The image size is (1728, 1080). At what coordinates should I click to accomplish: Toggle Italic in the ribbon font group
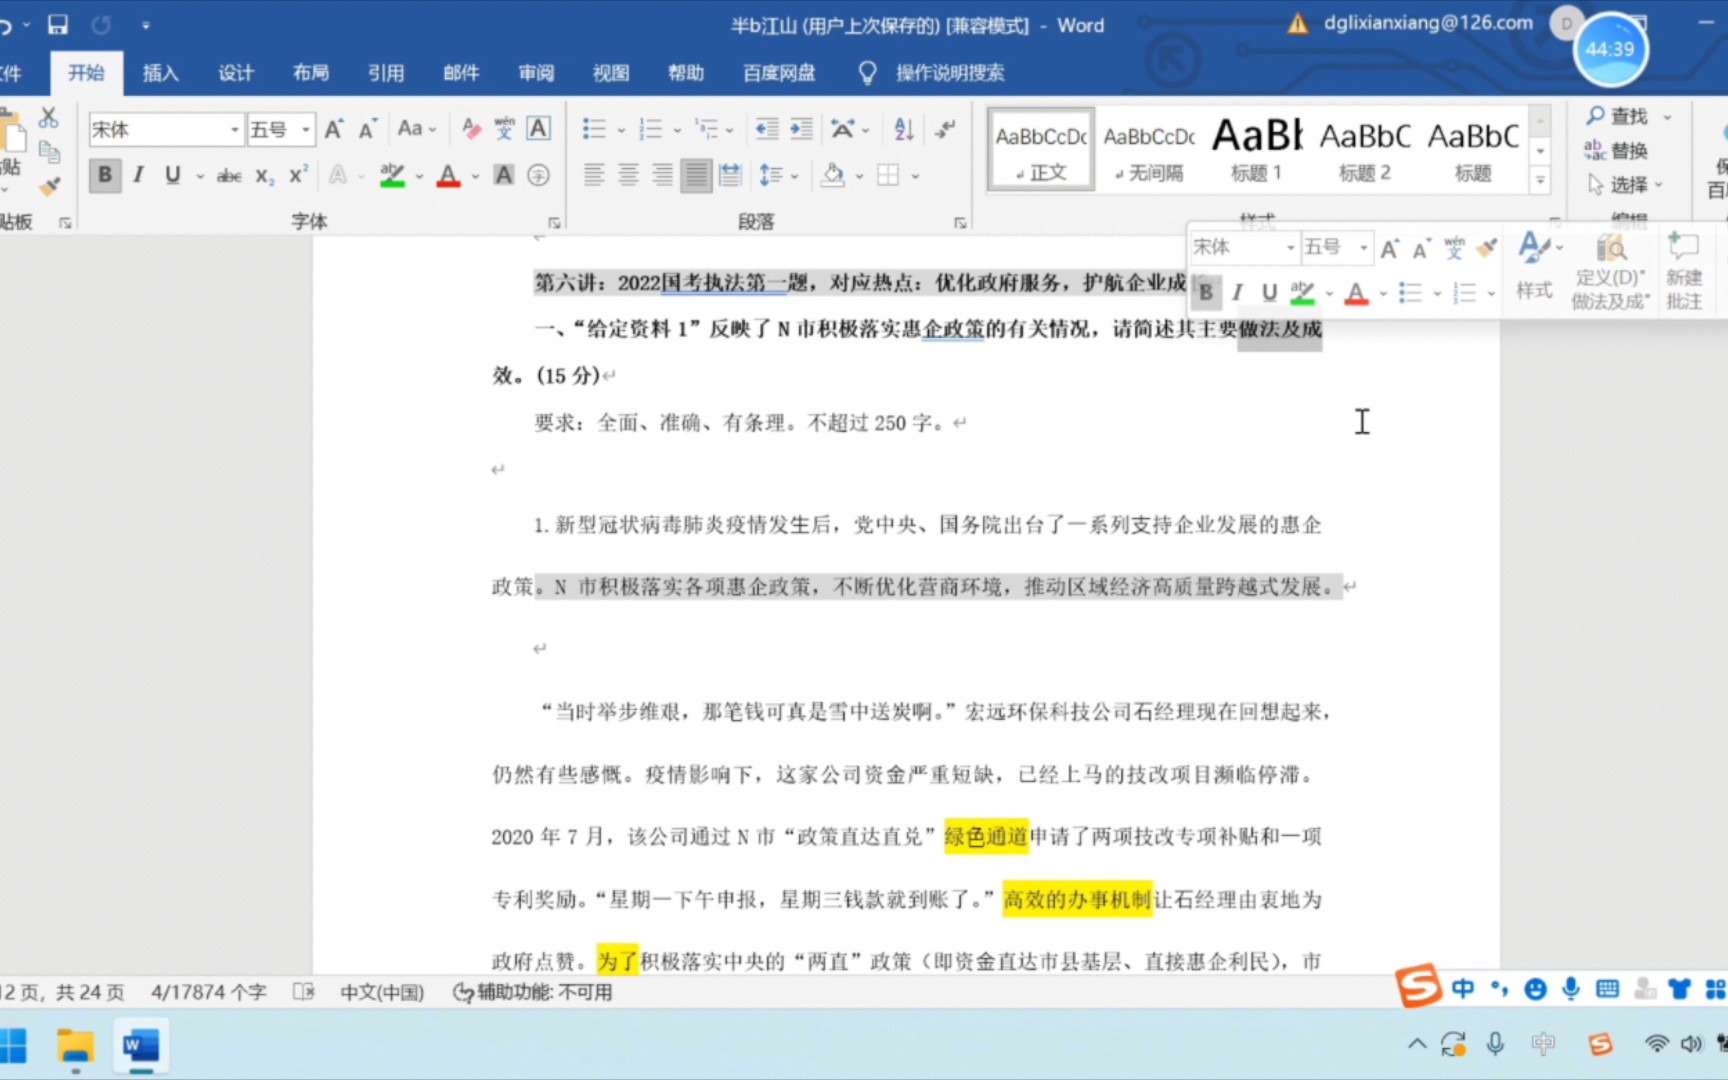click(138, 176)
